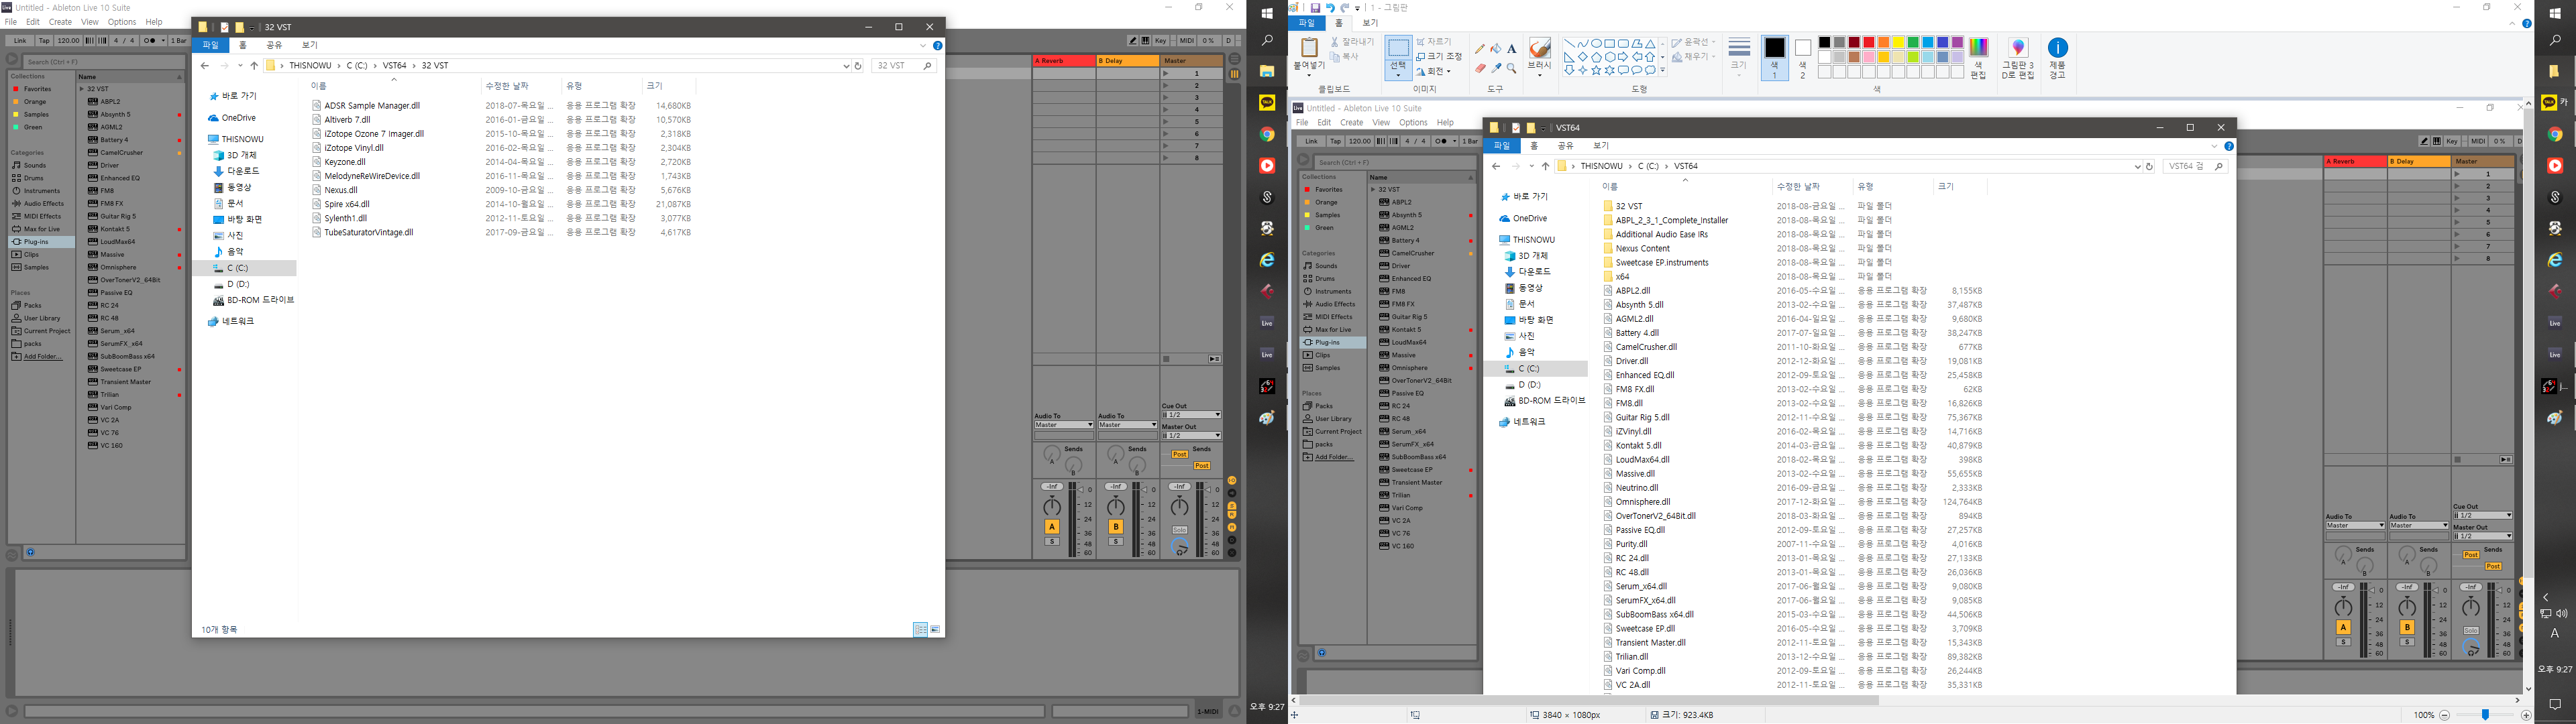Screen dimensions: 2576x724
Task: Go back in the 32 VST Explorer window
Action: (x=205, y=66)
